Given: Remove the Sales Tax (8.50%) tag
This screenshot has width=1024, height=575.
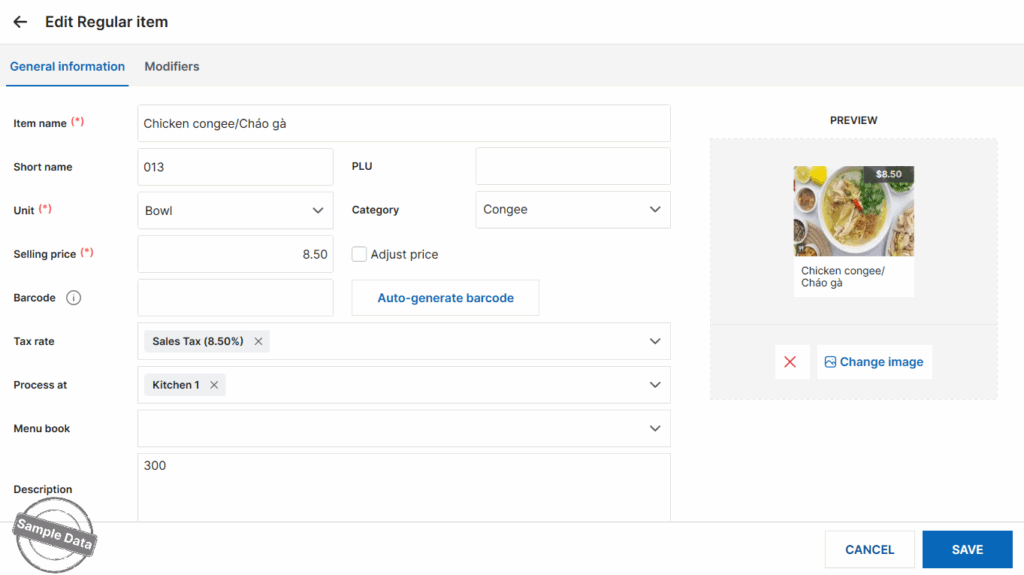Looking at the screenshot, I should (x=258, y=342).
